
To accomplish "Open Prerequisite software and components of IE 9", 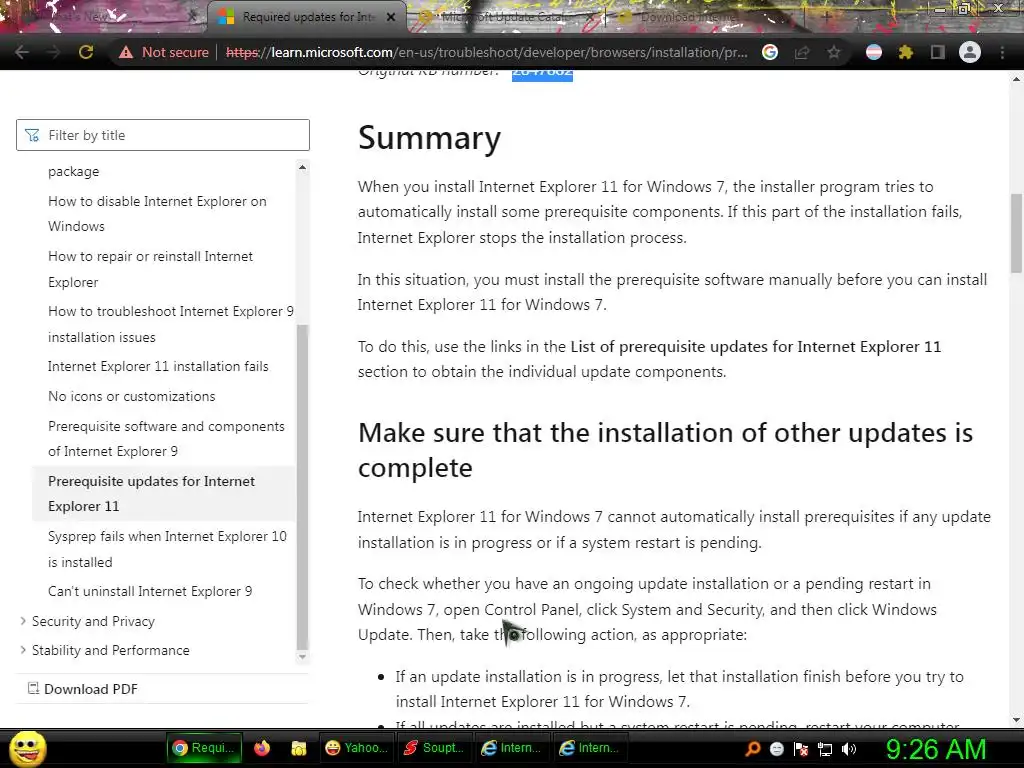I will [166, 439].
